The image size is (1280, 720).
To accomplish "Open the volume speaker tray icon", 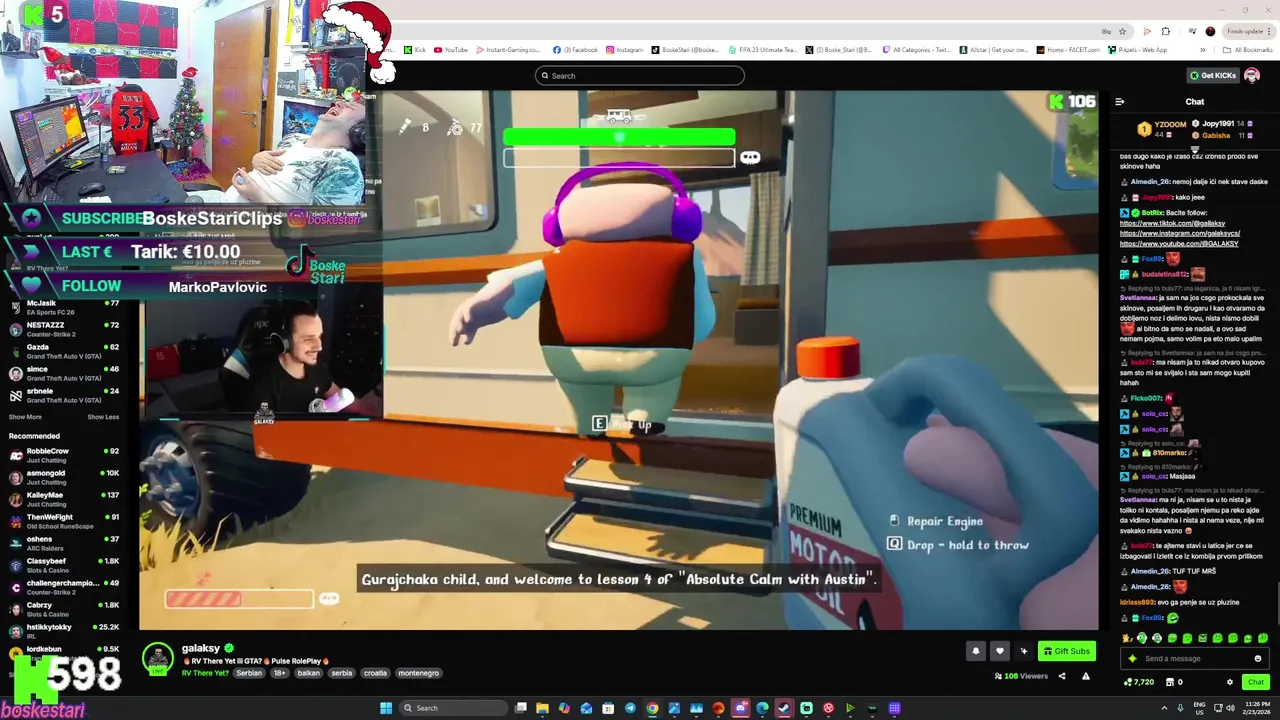I will pyautogui.click(x=1230, y=708).
